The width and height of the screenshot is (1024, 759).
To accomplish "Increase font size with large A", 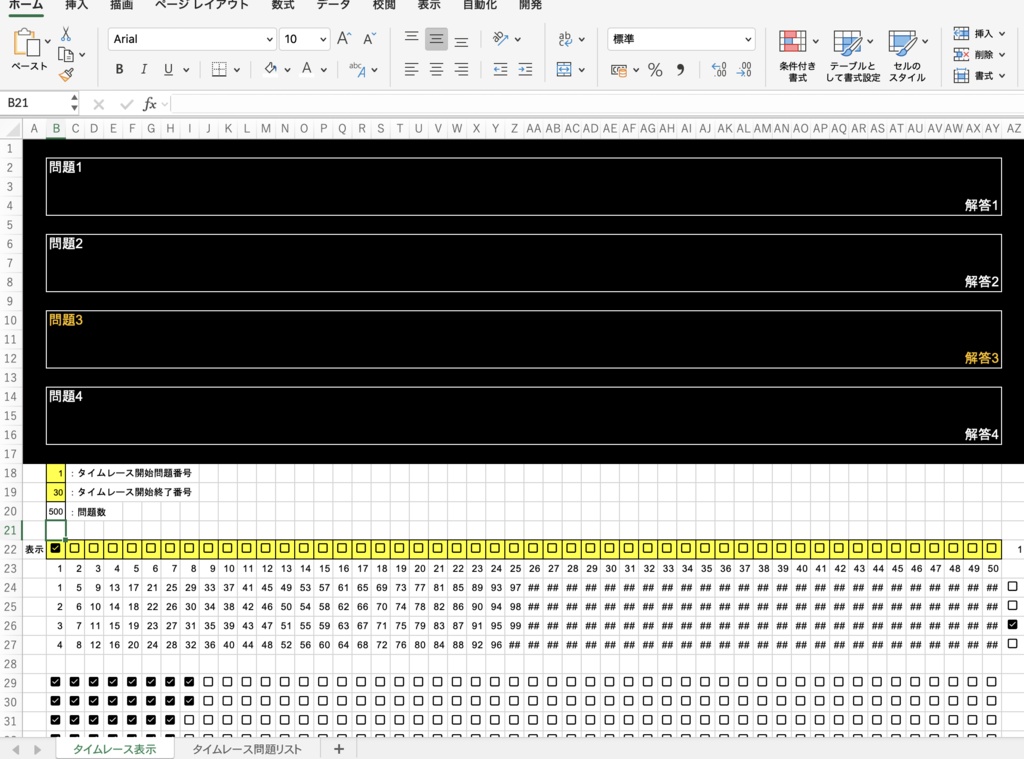I will [x=344, y=39].
